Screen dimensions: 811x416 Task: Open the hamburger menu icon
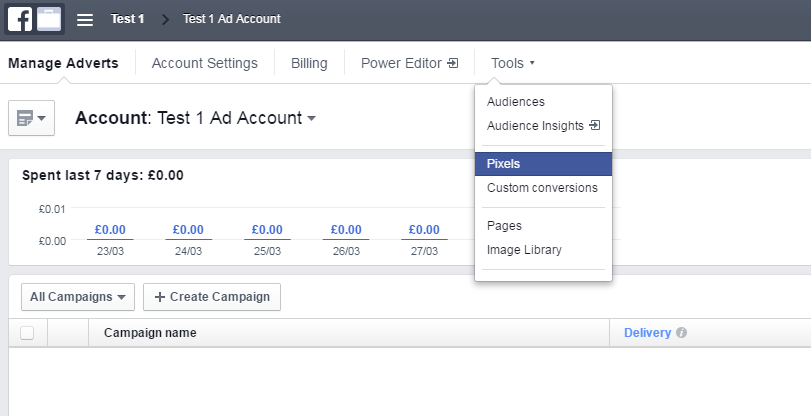(x=85, y=20)
